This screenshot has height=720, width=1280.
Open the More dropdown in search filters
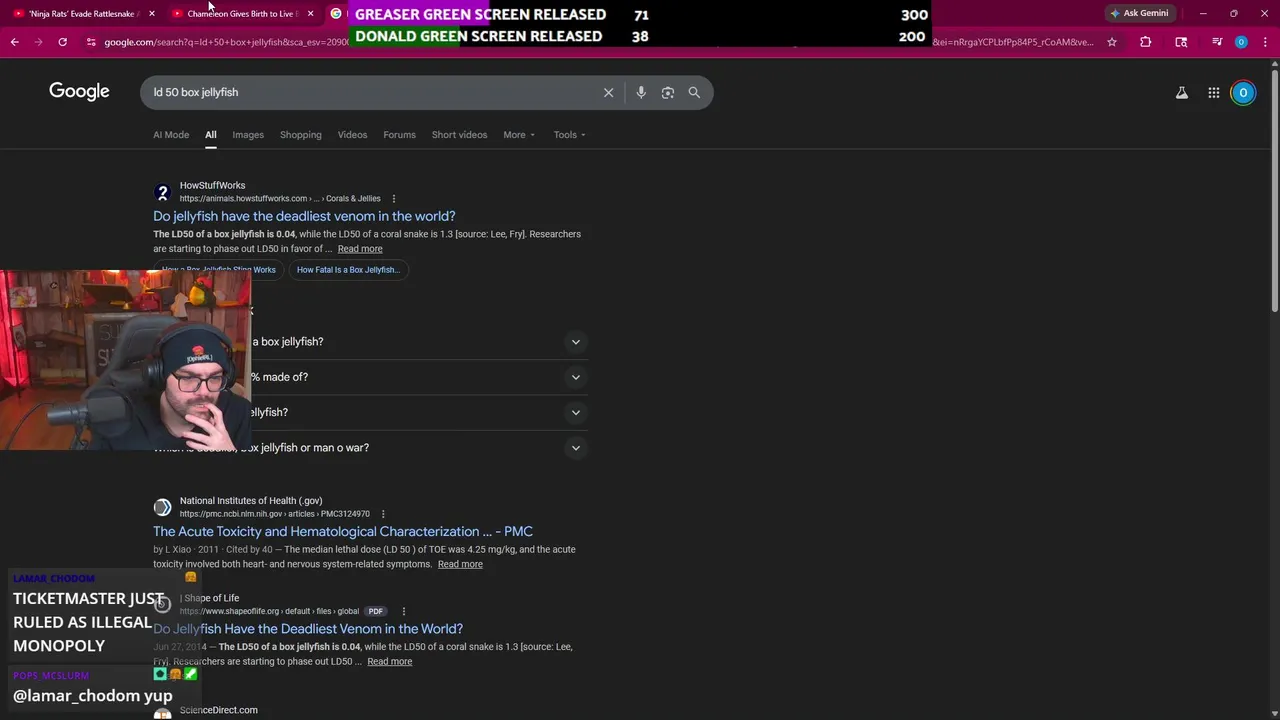pos(519,134)
